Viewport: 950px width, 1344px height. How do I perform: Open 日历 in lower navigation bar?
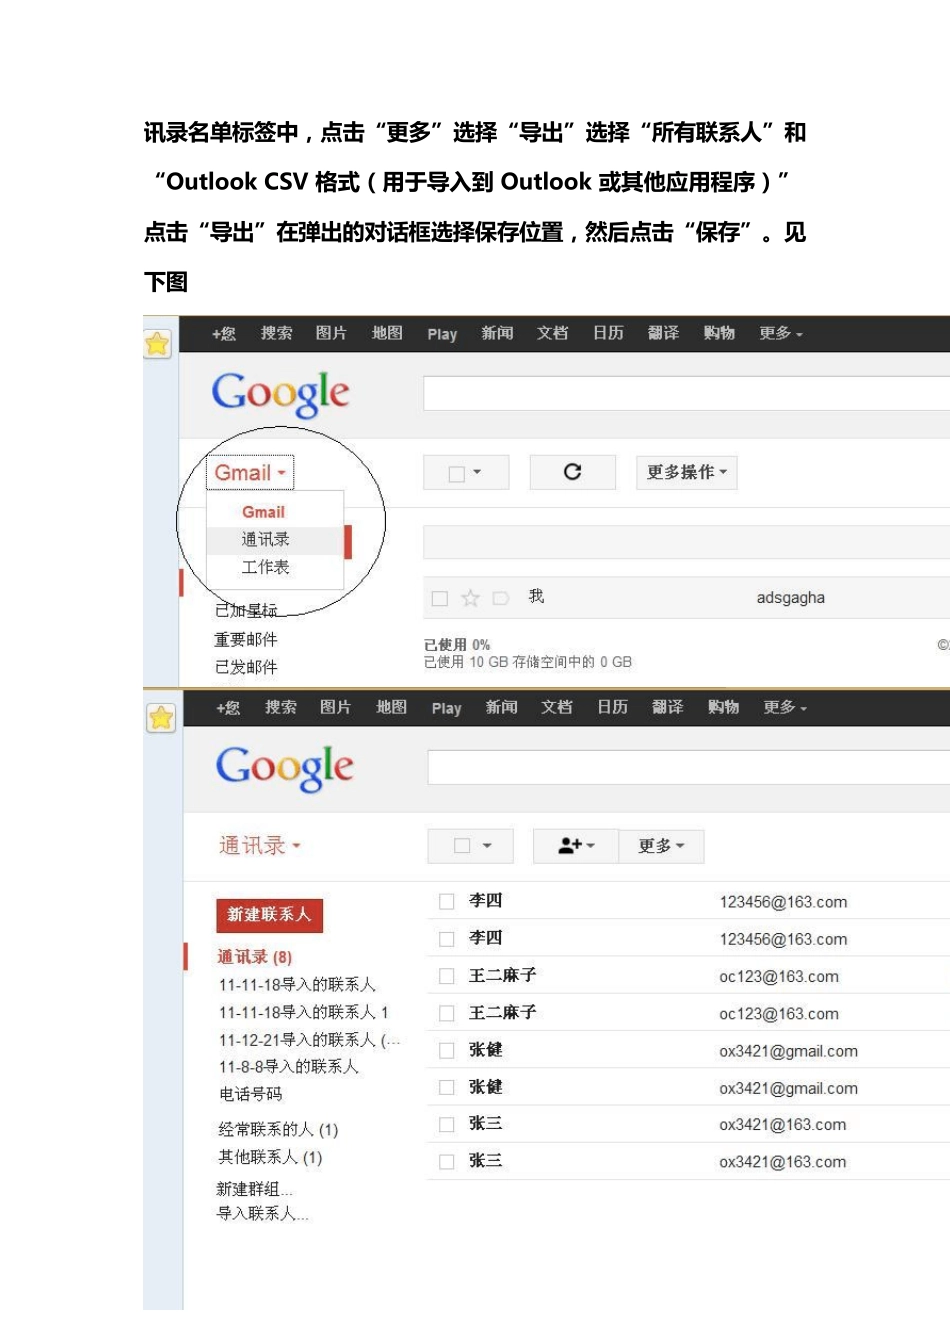(x=612, y=707)
